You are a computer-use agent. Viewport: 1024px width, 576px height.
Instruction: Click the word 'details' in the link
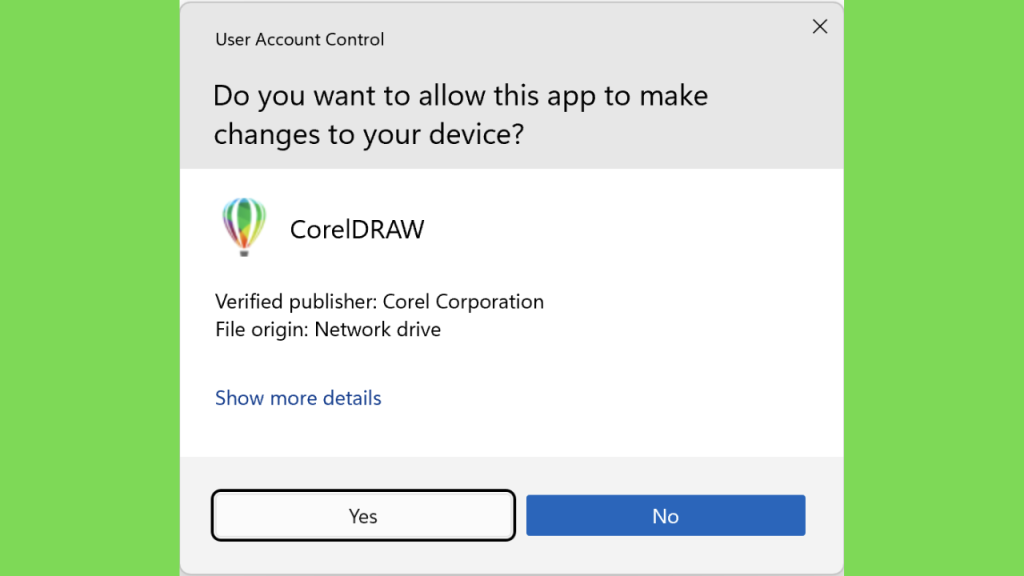352,398
